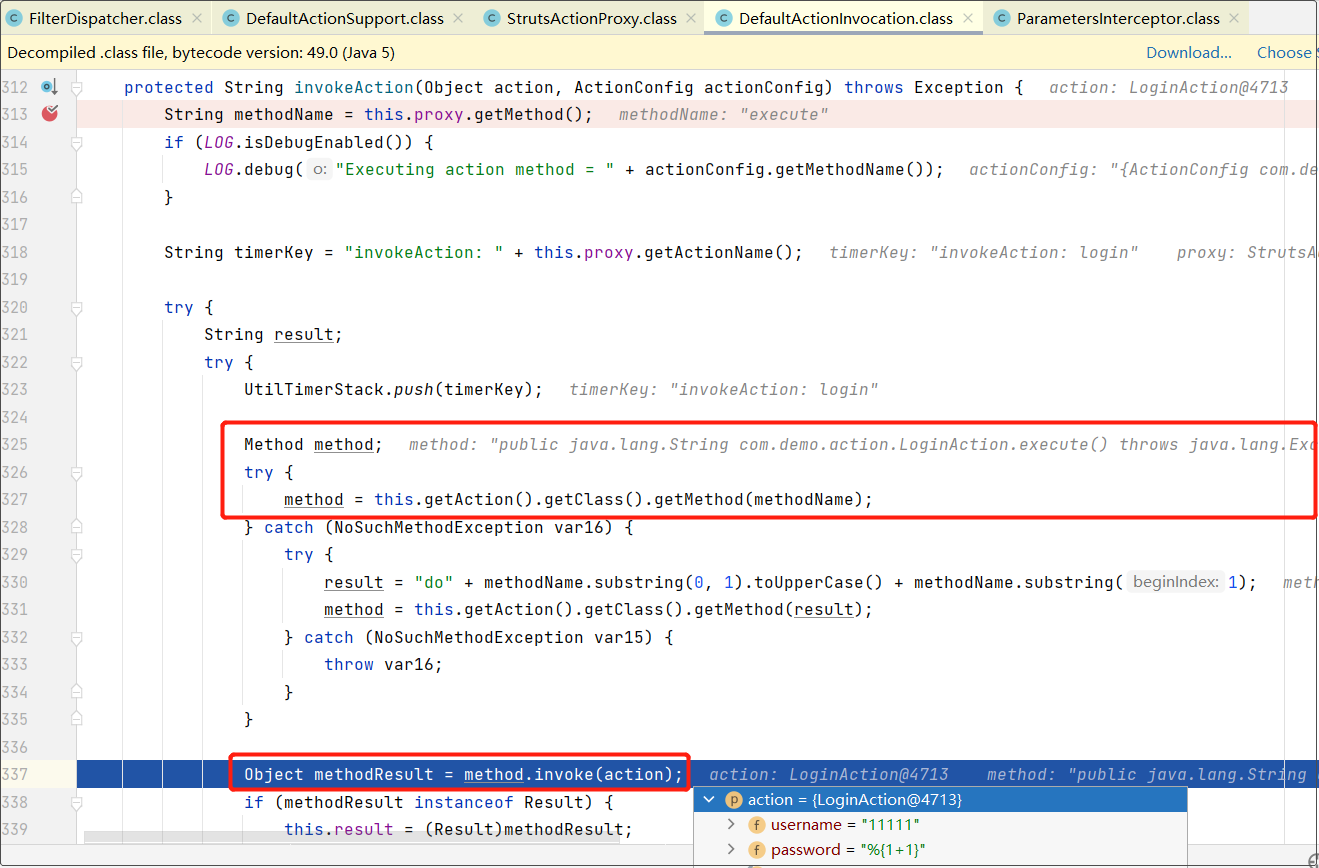Close the ParametersInterceptor.class tab
Screen dimensions: 1319x868
pos(1234,18)
